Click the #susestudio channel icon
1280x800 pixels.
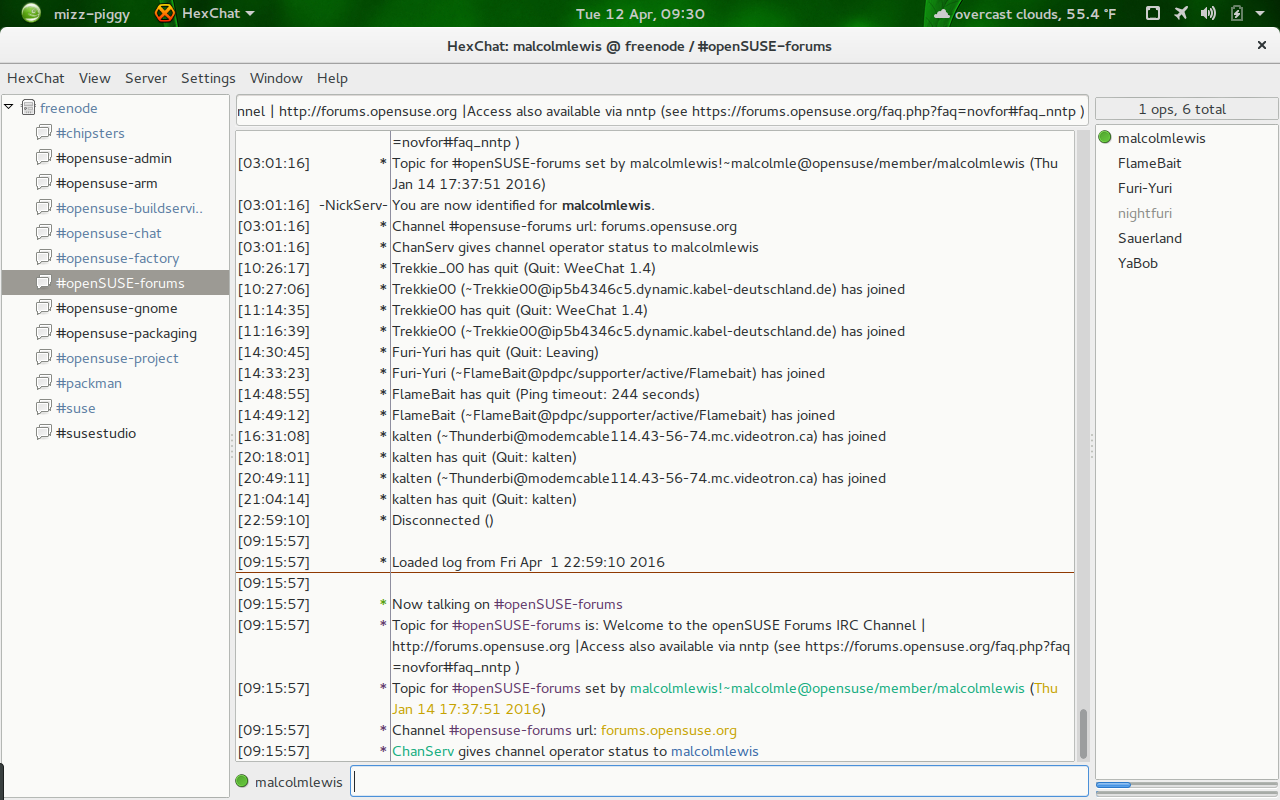pos(43,433)
